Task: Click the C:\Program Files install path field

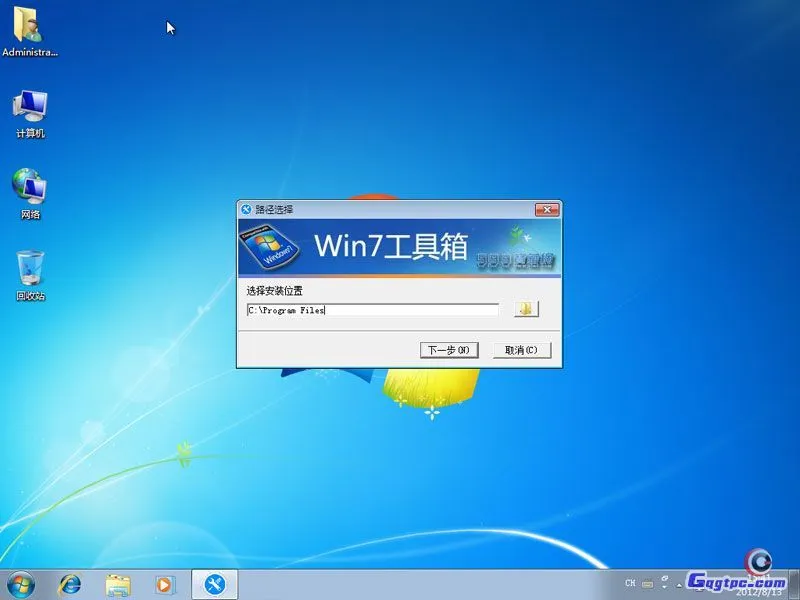Action: pos(372,310)
